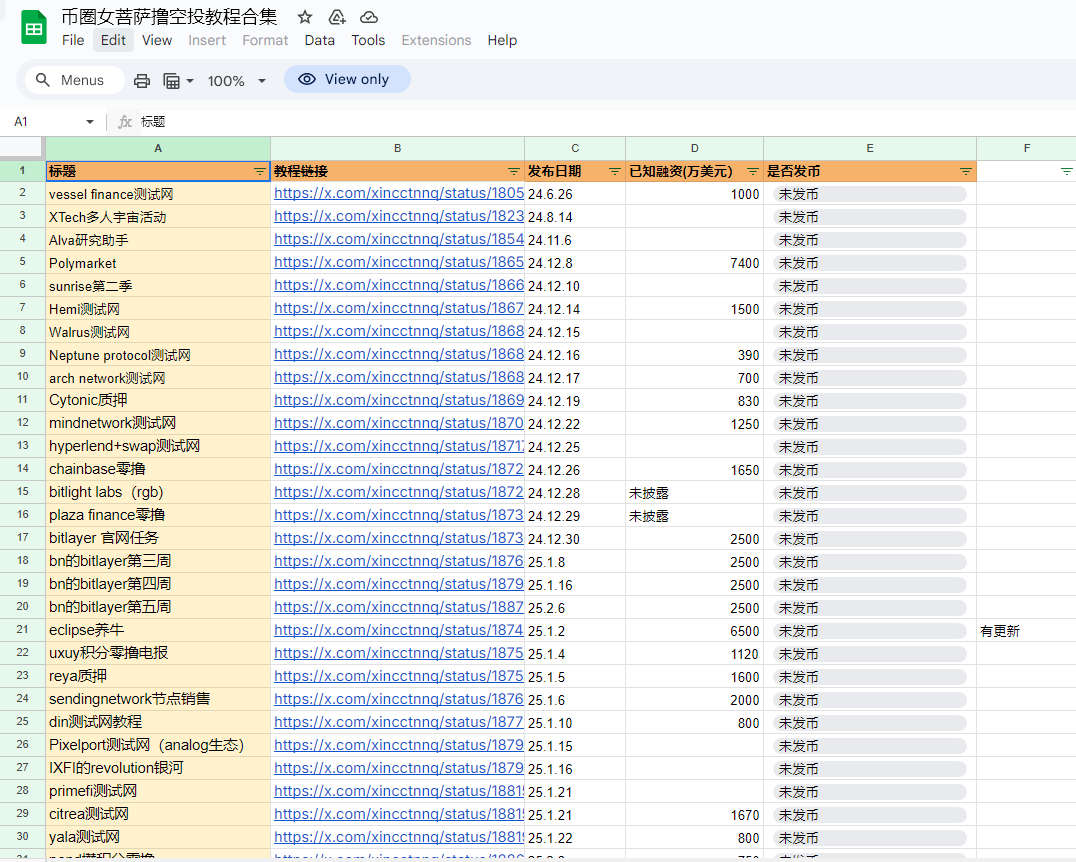Open 未发币 dropdown chip for citrea测试网 row
Image resolution: width=1076 pixels, height=862 pixels.
[x=869, y=815]
